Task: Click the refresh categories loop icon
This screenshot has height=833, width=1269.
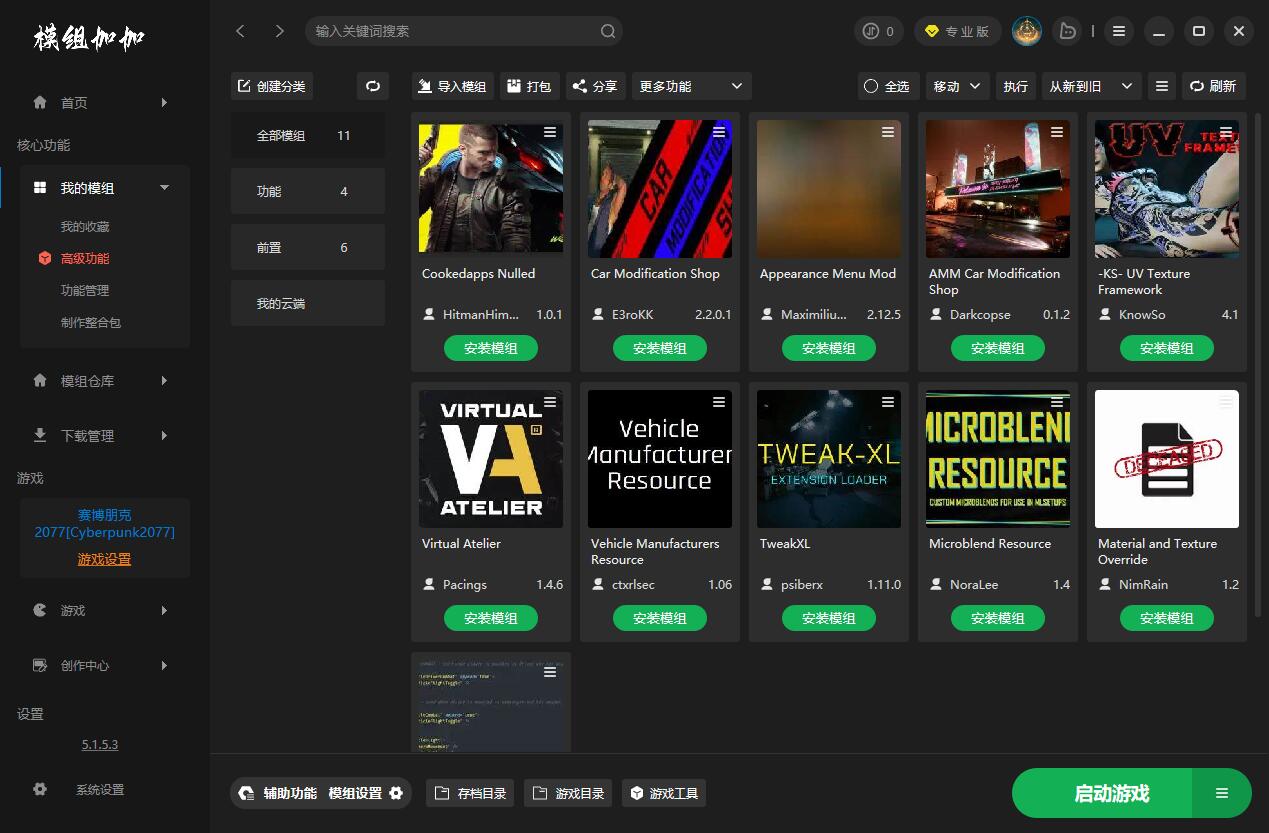Action: (x=372, y=86)
